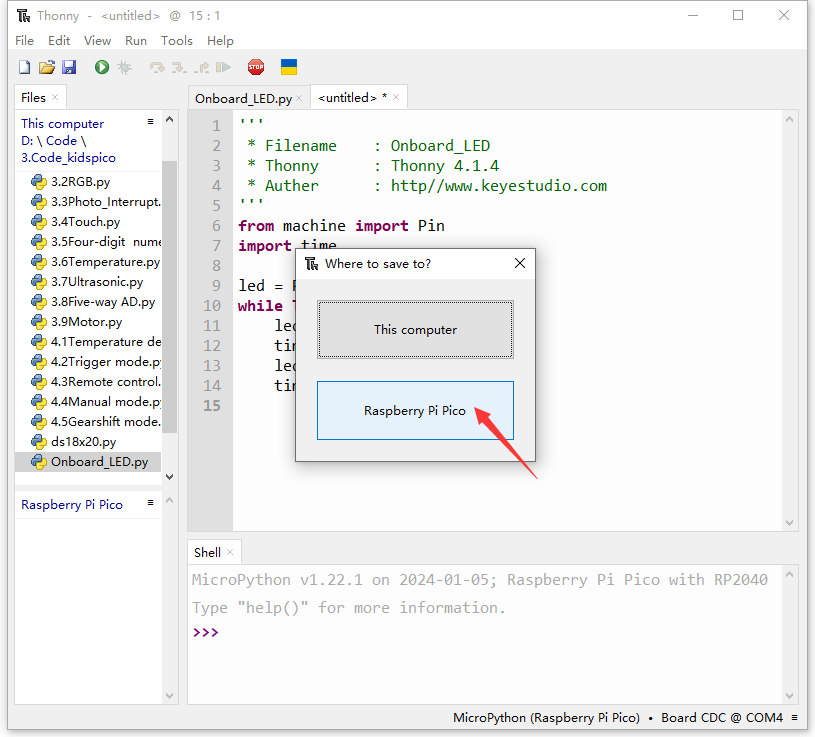Click the New file toolbar icon
The height and width of the screenshot is (737, 815).
click(x=24, y=67)
